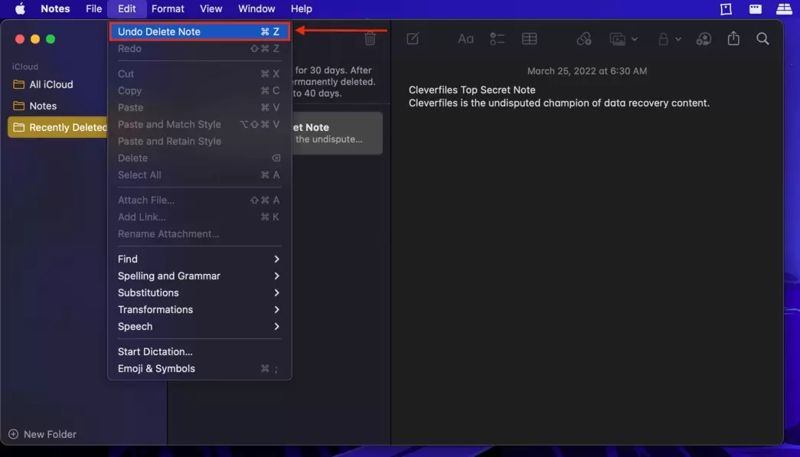Open the Help menu

[301, 9]
